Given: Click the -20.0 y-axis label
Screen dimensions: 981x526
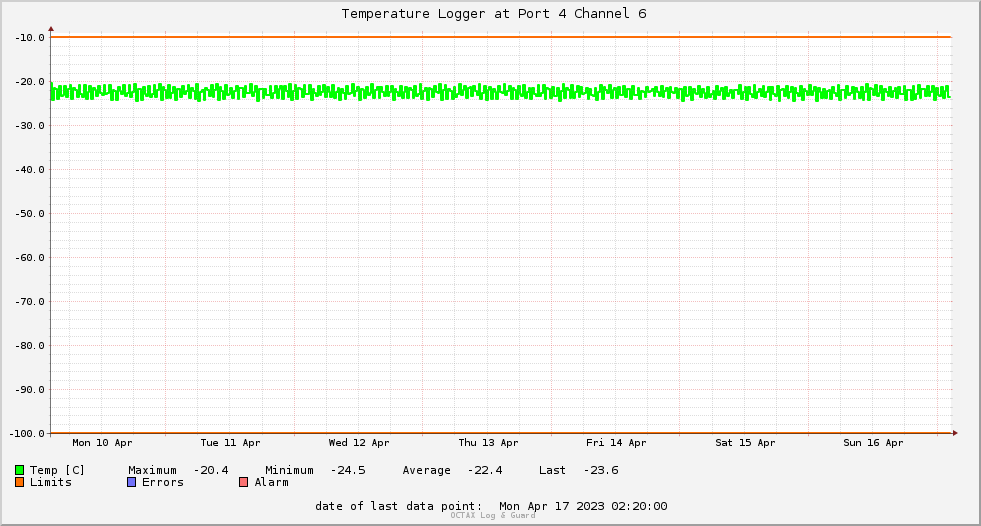Looking at the screenshot, I should tap(30, 82).
